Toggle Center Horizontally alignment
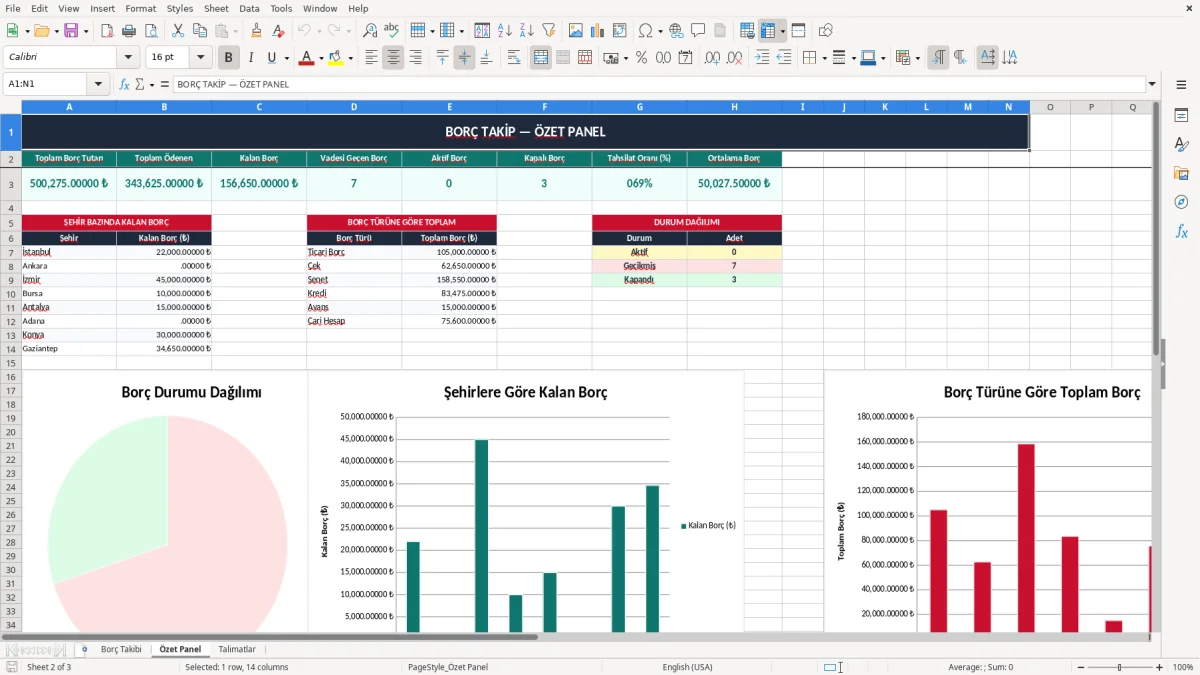1200x675 pixels. tap(393, 58)
